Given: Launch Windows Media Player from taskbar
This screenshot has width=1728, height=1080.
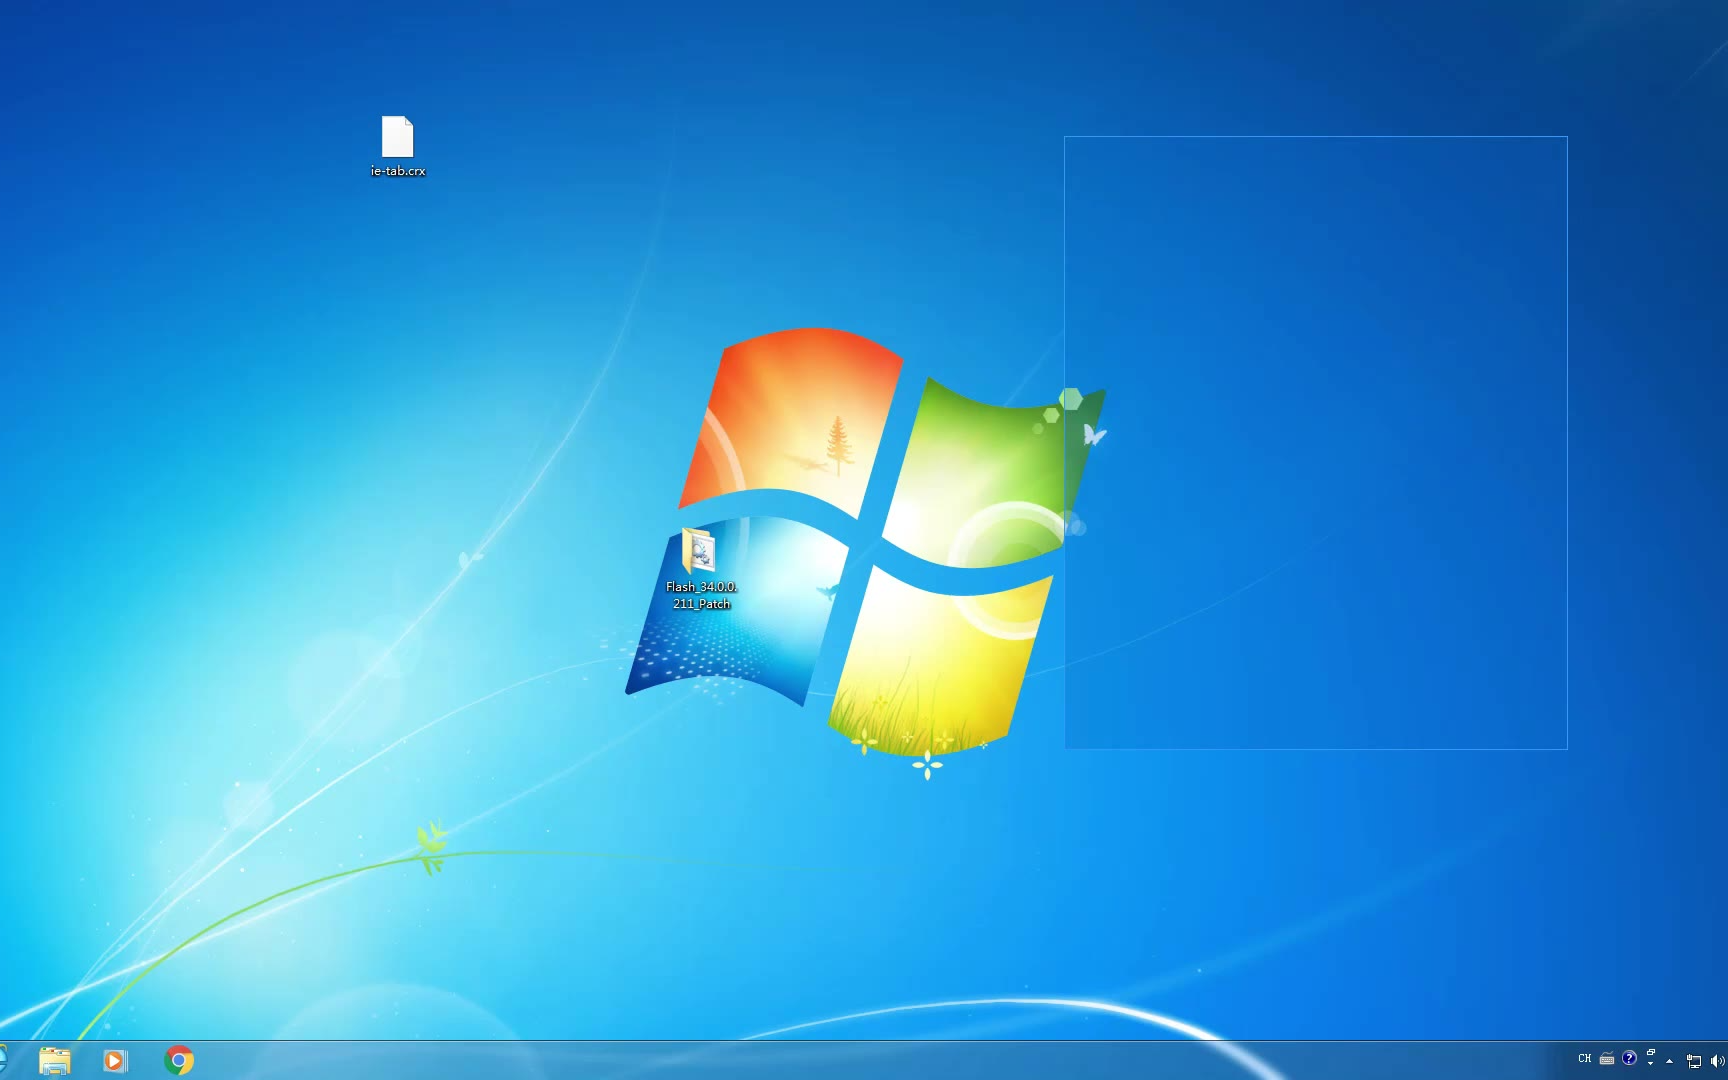Looking at the screenshot, I should [115, 1060].
